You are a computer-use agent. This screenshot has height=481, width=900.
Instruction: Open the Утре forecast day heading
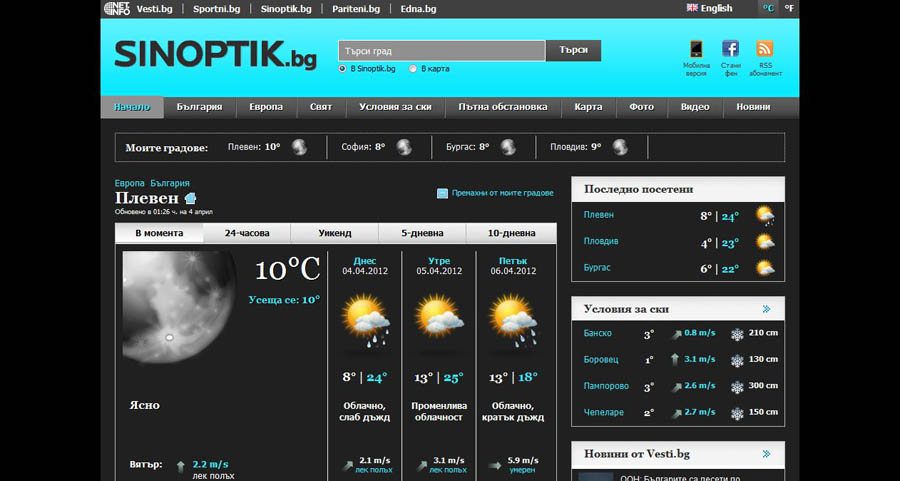tap(439, 261)
